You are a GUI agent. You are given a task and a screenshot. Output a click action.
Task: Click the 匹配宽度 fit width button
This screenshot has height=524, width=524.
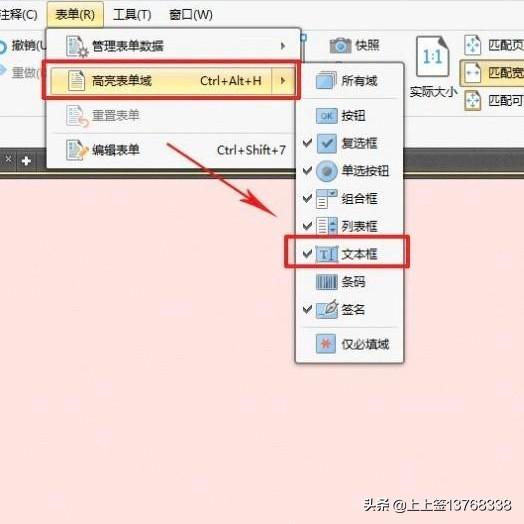[x=493, y=73]
